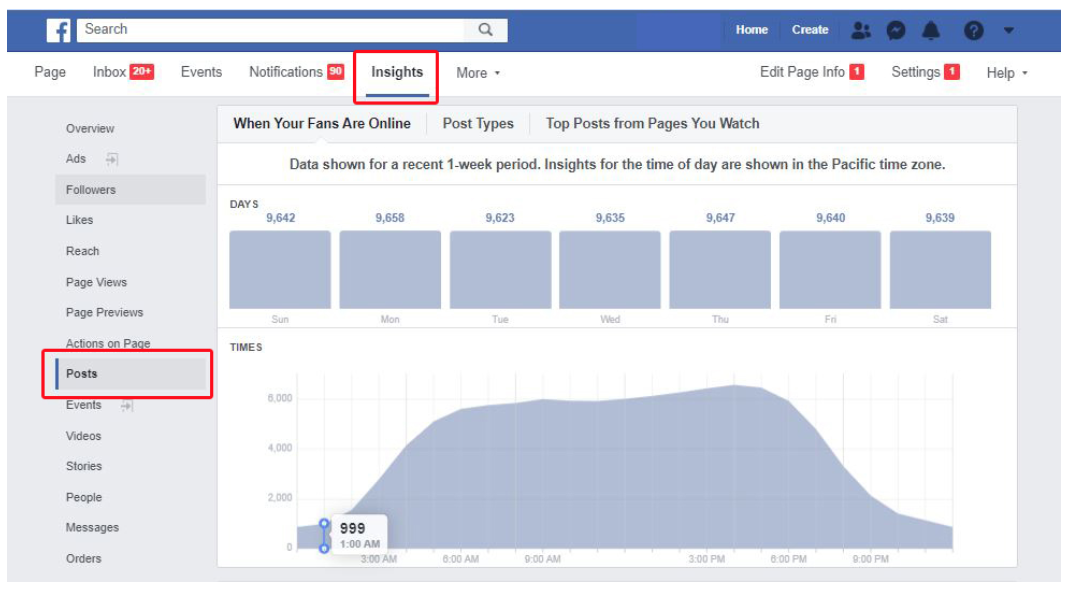Open Followers in the Insights sidebar

tap(91, 190)
